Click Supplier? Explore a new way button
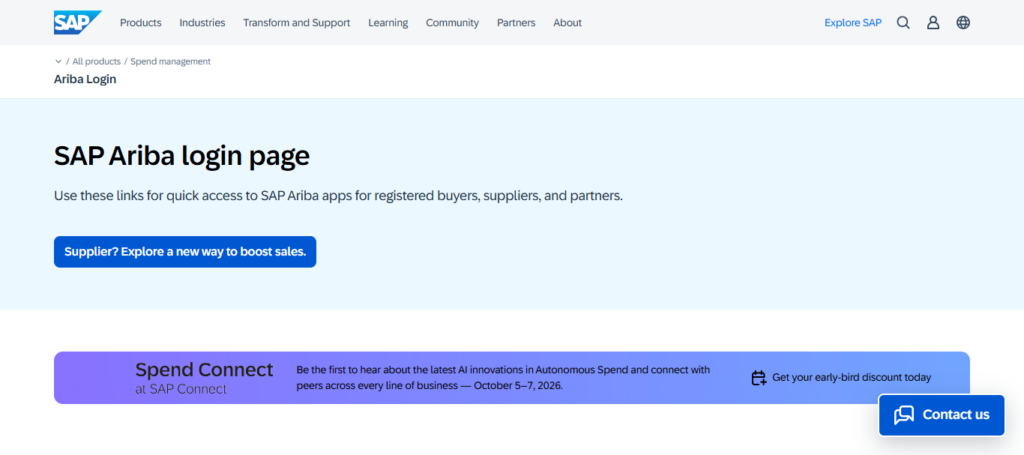The image size is (1024, 455). click(x=185, y=252)
